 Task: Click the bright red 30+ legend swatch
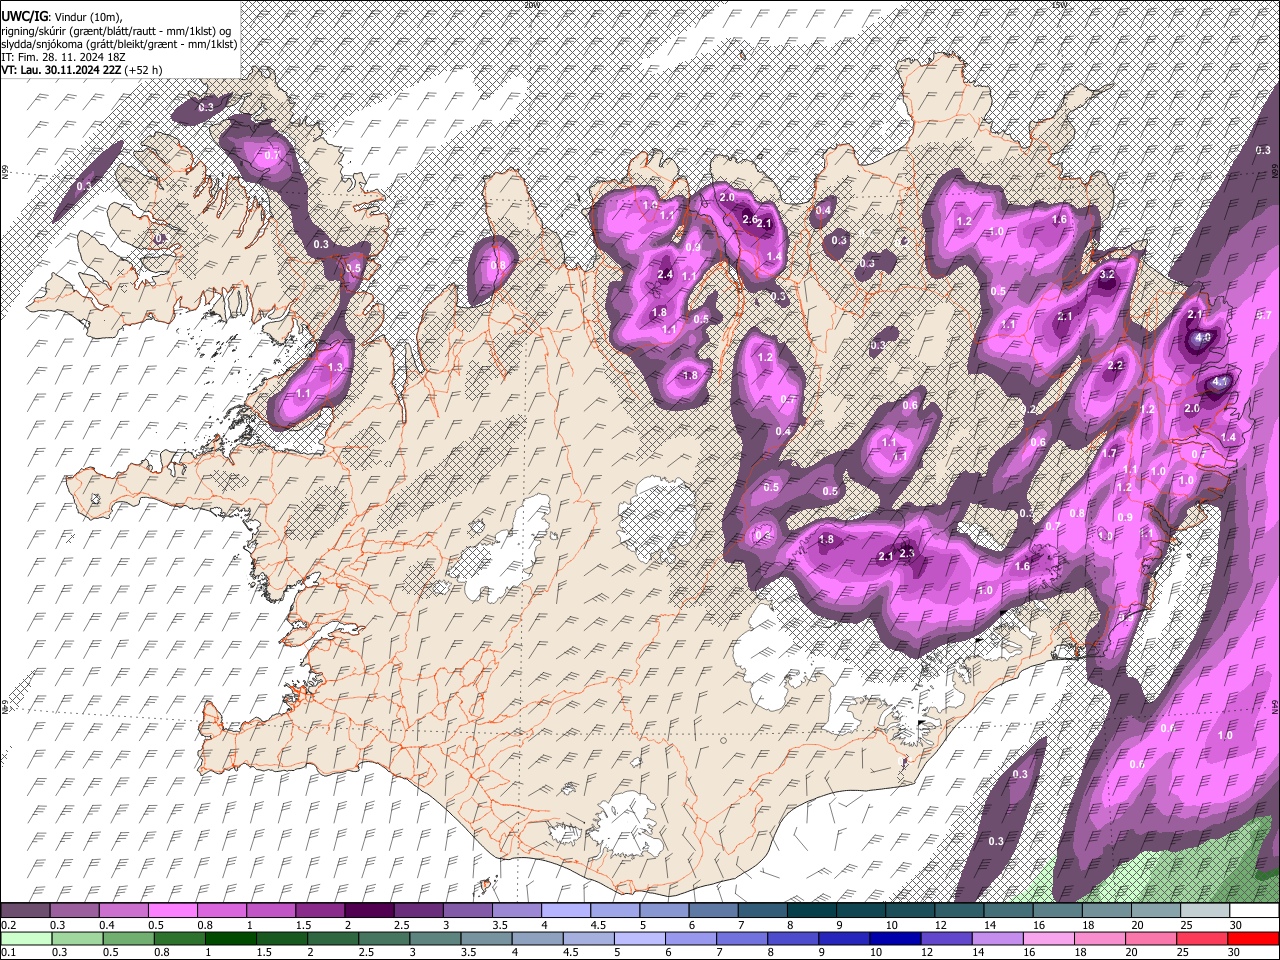pyautogui.click(x=1252, y=938)
